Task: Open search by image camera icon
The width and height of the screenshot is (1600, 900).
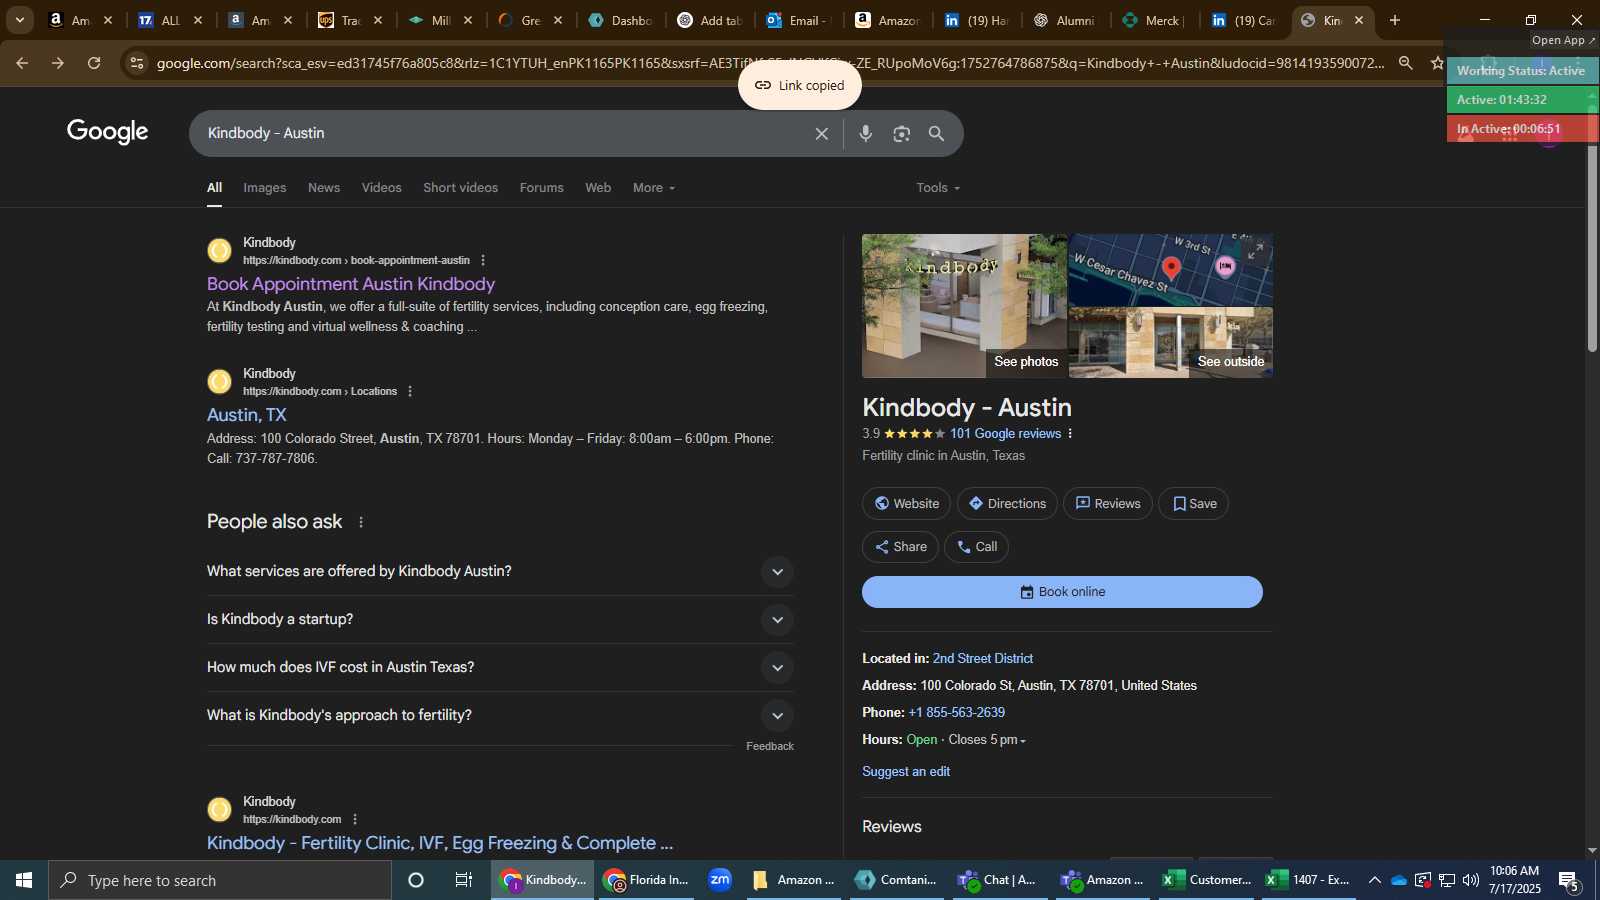Action: tap(902, 134)
